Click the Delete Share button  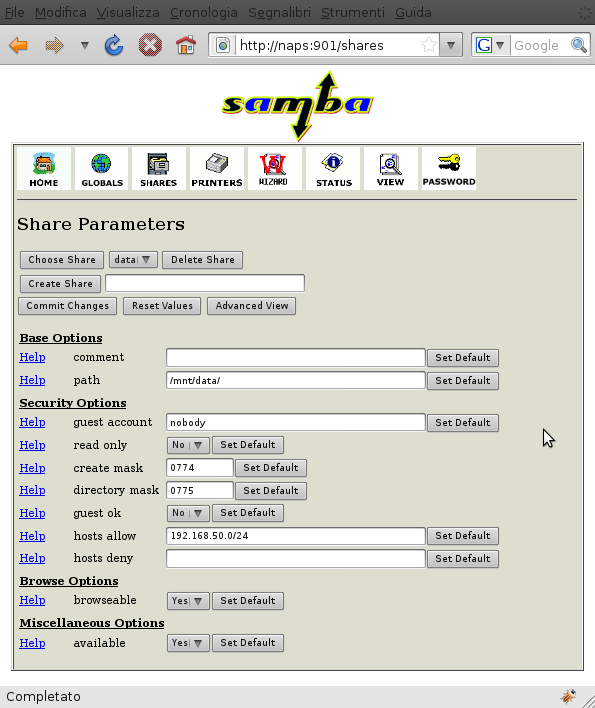(x=203, y=260)
